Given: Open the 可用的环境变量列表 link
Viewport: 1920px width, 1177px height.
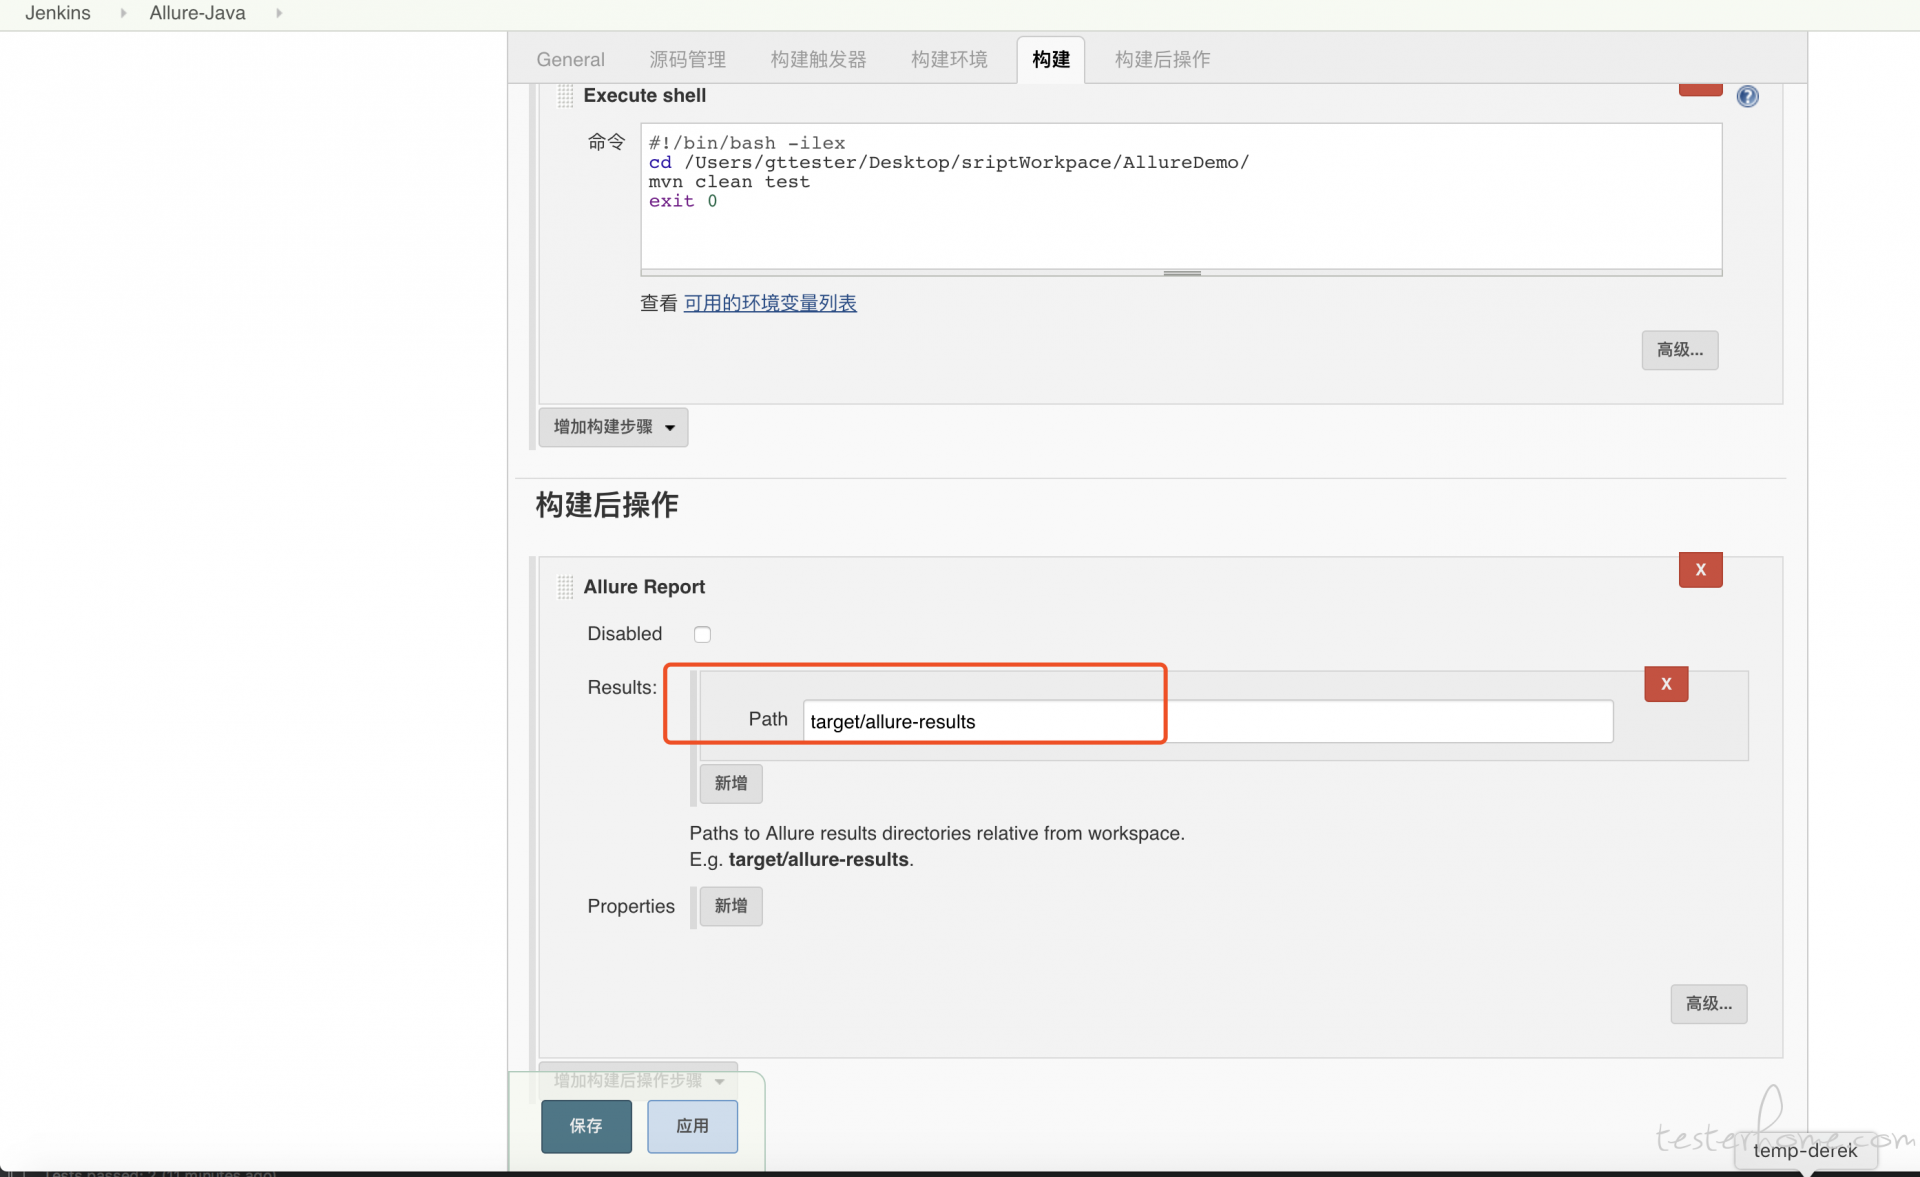Looking at the screenshot, I should [770, 303].
